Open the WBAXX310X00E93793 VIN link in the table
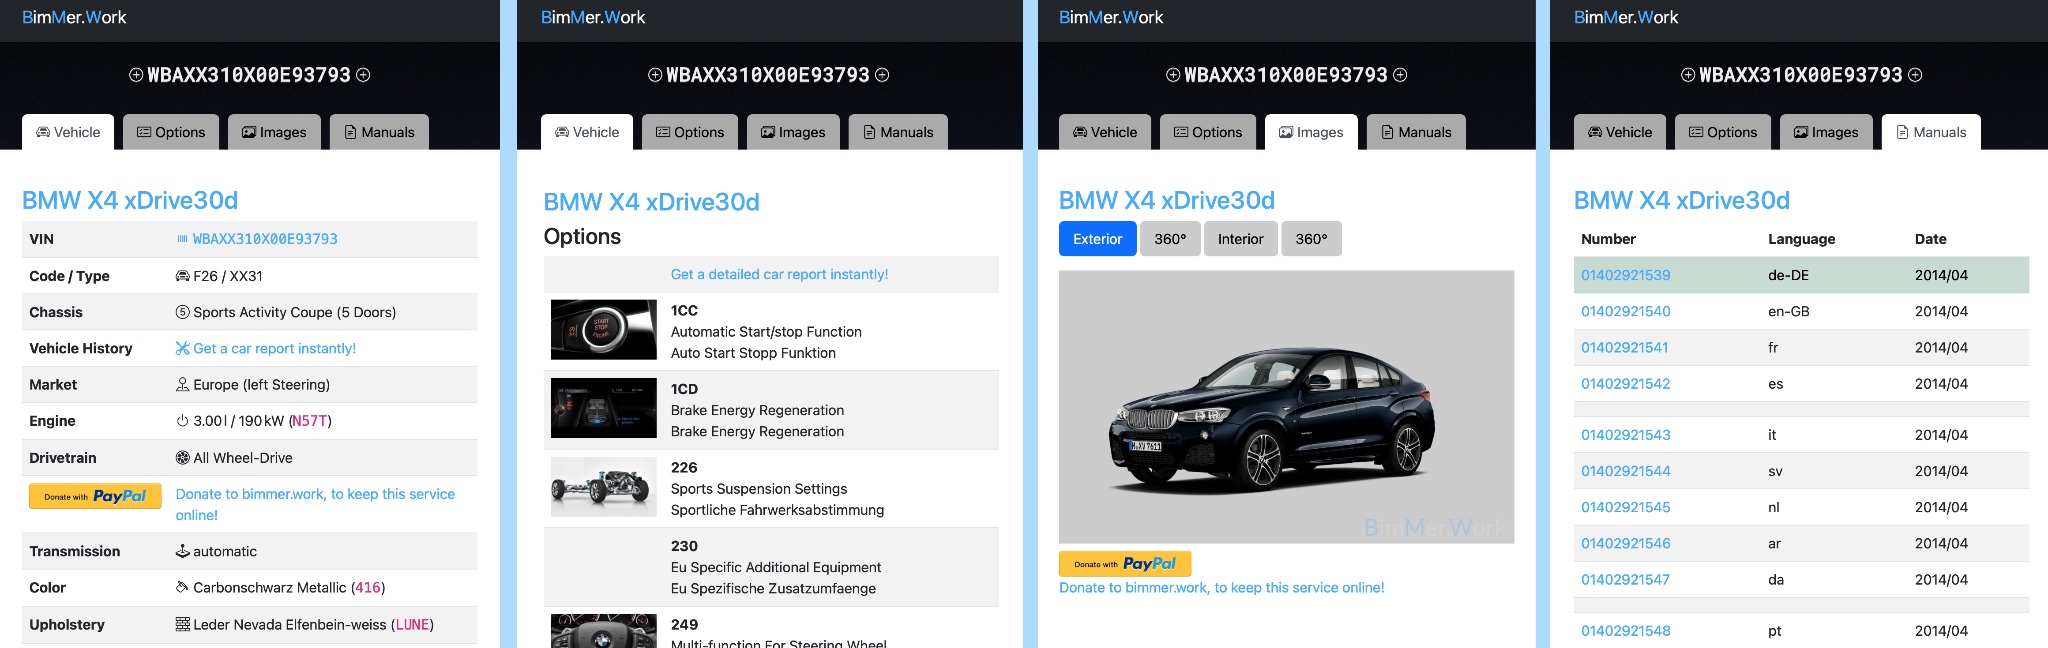This screenshot has width=2048, height=648. point(265,239)
